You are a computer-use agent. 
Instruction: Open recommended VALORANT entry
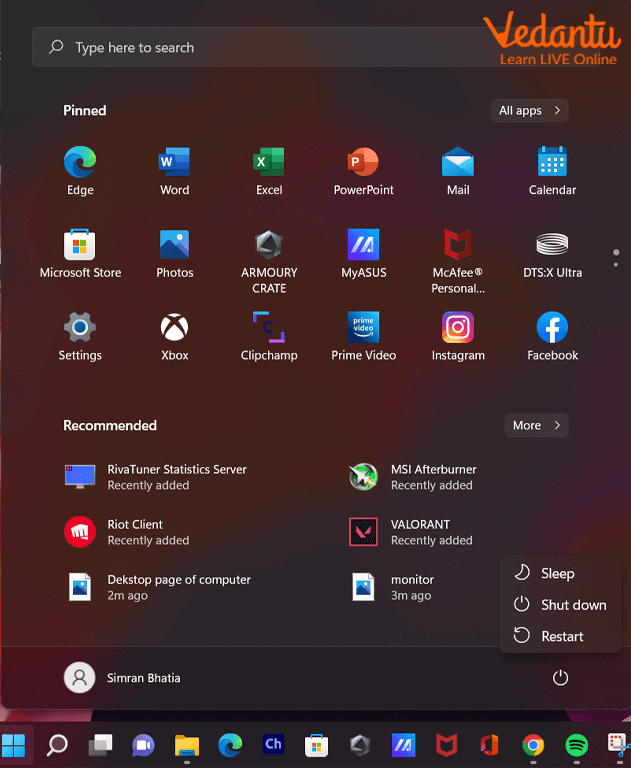(419, 532)
